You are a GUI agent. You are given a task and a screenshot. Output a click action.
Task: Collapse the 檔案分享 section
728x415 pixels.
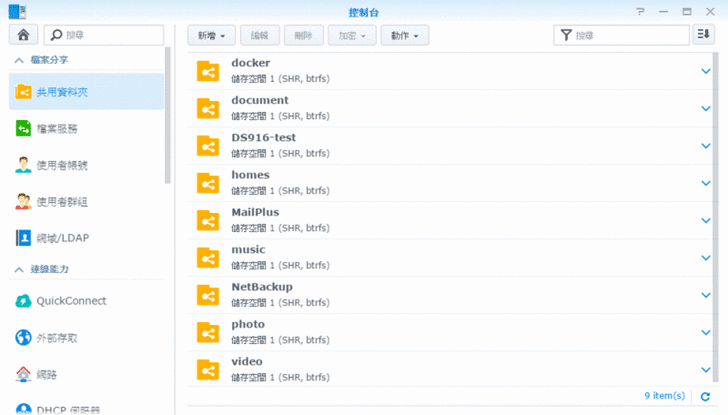click(19, 60)
